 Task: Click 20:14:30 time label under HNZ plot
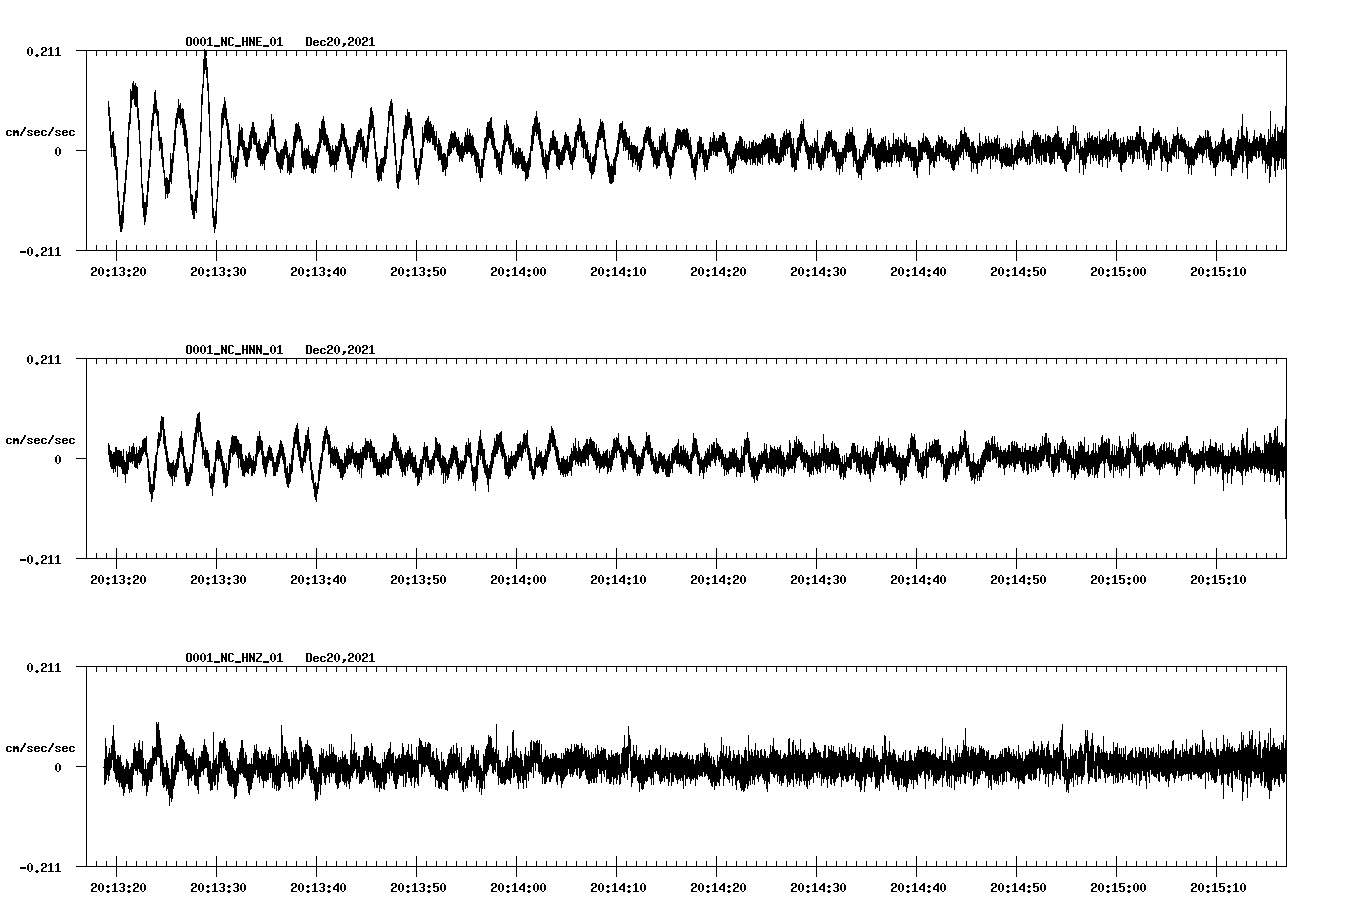[818, 888]
